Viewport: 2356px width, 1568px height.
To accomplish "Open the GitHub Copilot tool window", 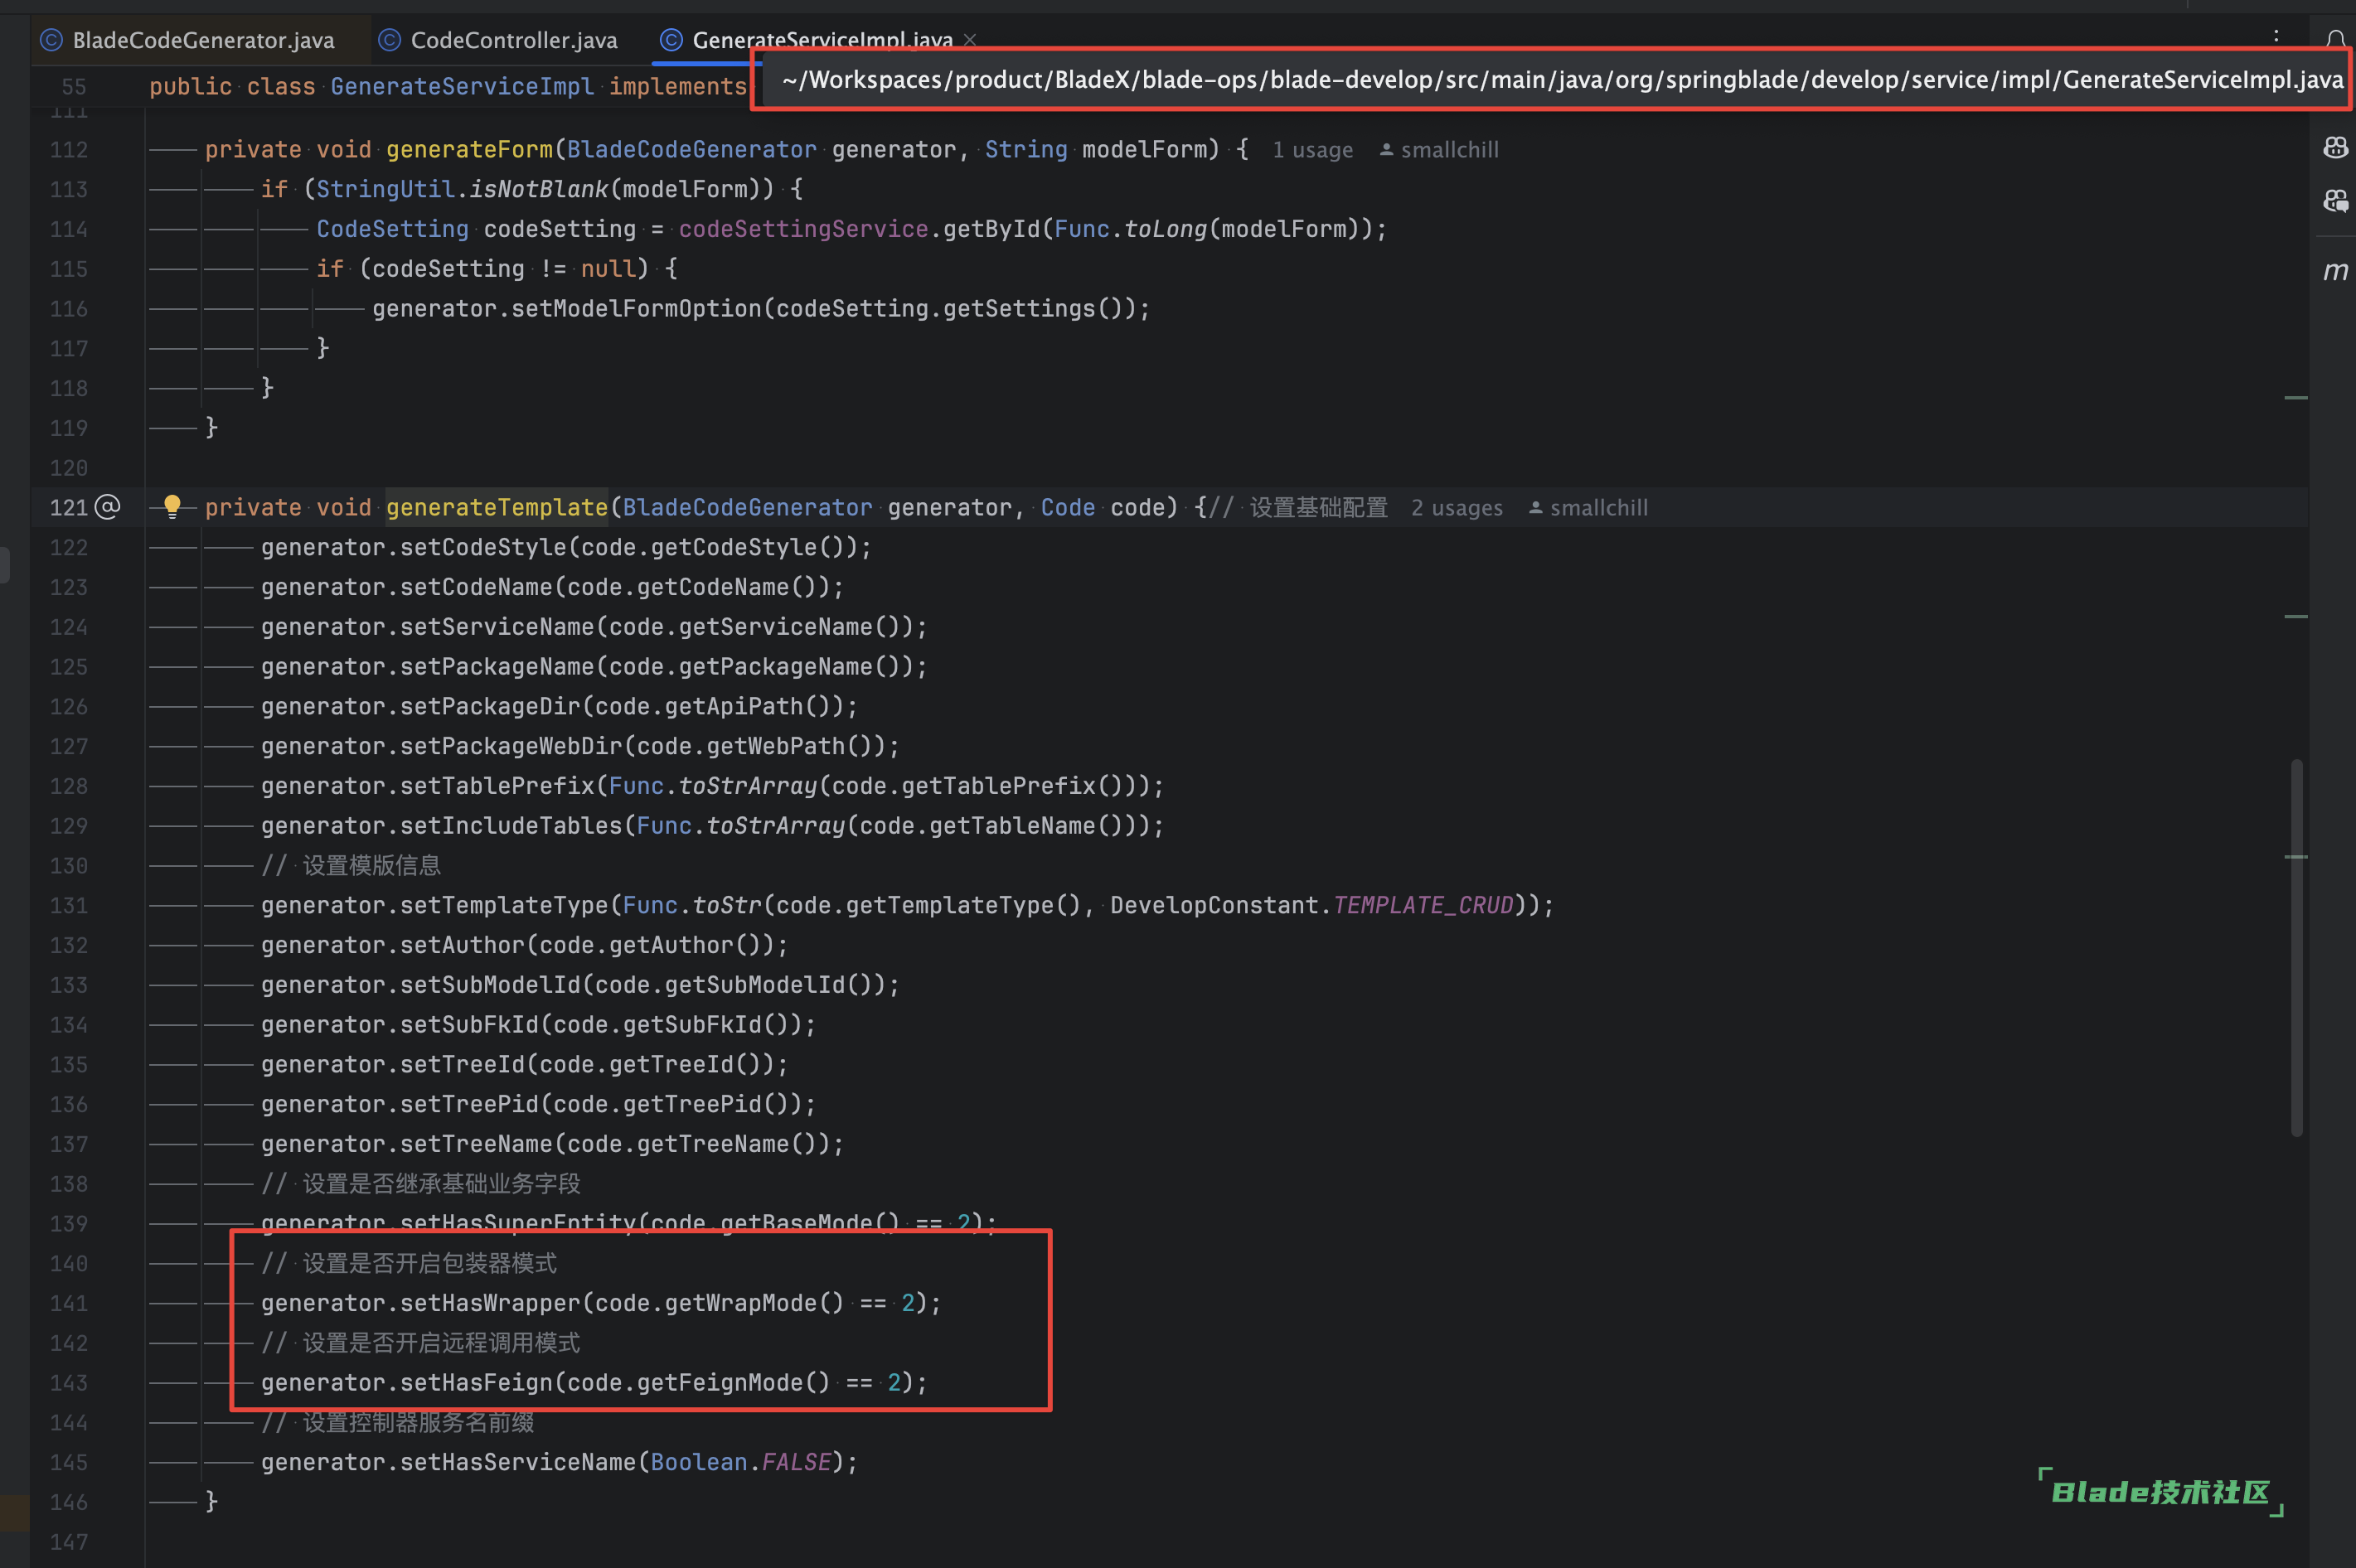I will pos(2335,148).
